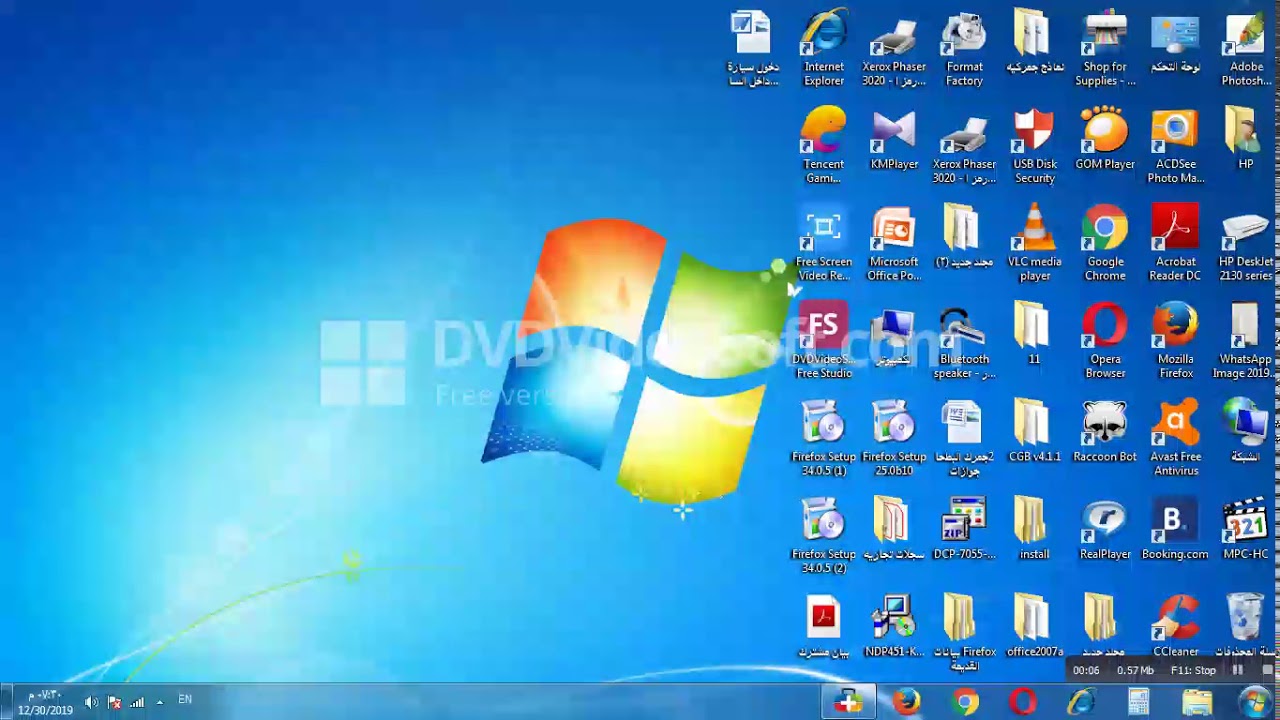Launch Acrobat Reader DC shortcut

point(1175,244)
